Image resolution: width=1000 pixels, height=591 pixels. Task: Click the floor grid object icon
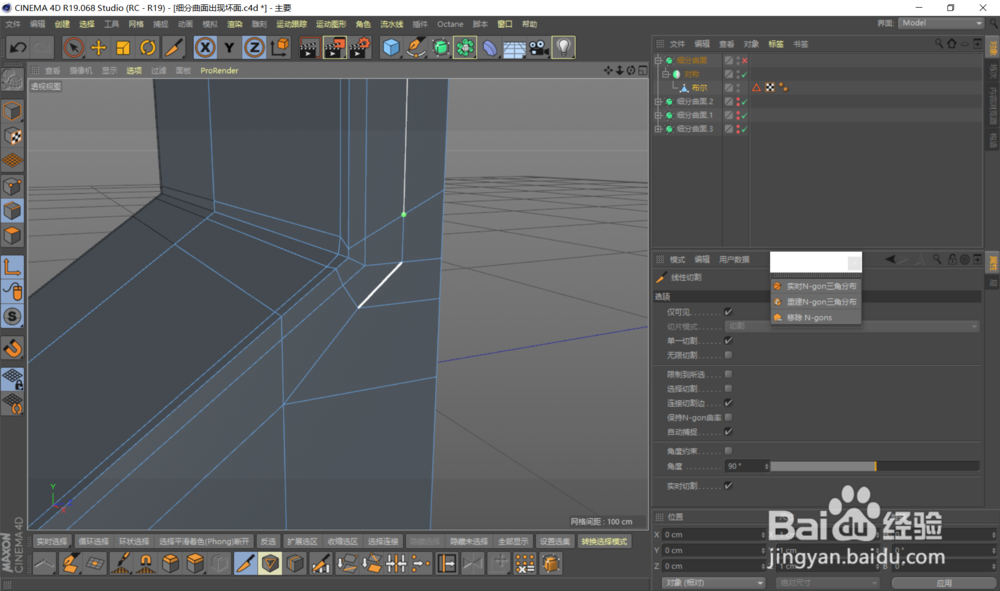(x=514, y=48)
